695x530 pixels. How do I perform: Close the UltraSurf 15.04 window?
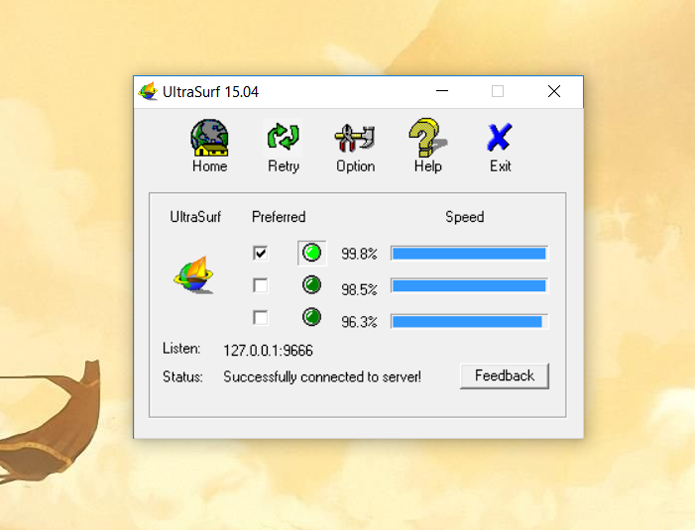point(554,91)
